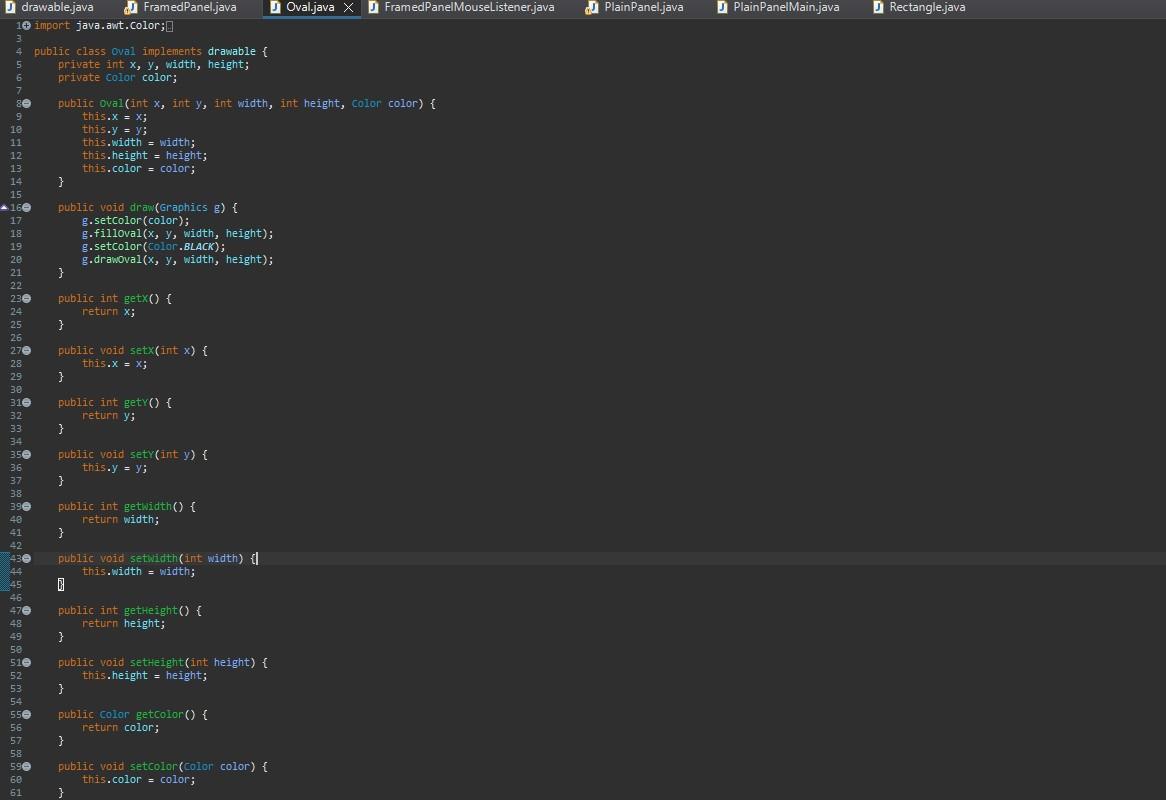Click the collapsed import placeholder box on line 1
Image resolution: width=1166 pixels, height=800 pixels.
click(170, 26)
